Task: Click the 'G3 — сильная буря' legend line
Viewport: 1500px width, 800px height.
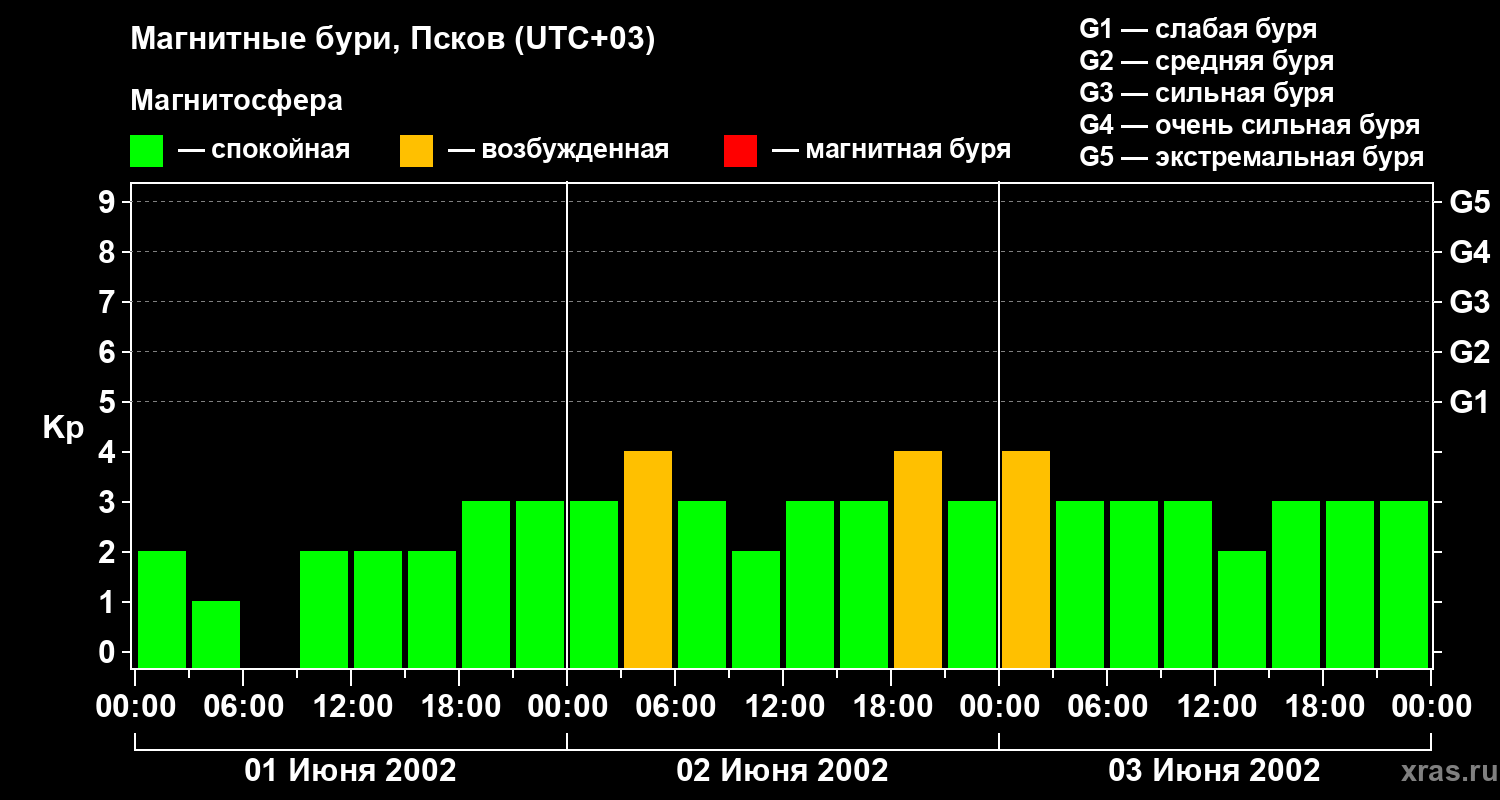Action: coord(1207,93)
